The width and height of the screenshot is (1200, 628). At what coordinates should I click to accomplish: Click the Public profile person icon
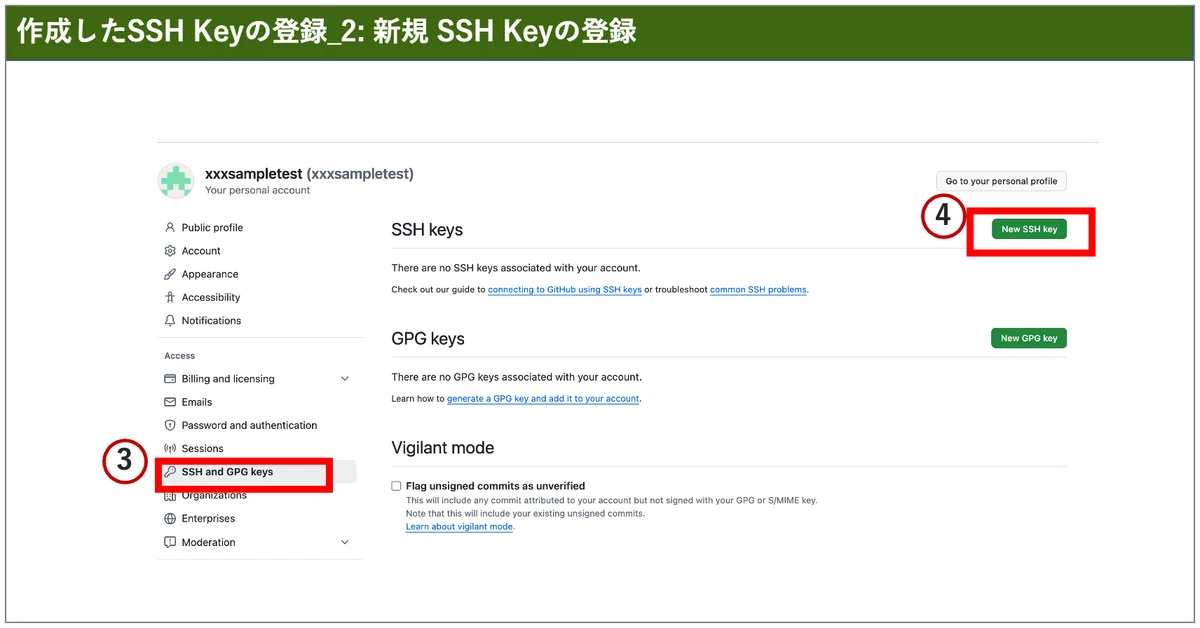[170, 228]
